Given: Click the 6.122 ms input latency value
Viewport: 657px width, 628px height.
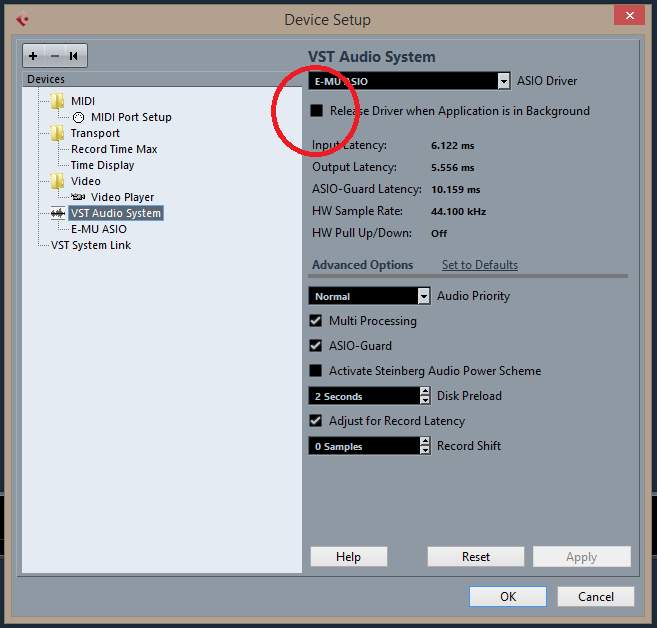Looking at the screenshot, I should (453, 146).
